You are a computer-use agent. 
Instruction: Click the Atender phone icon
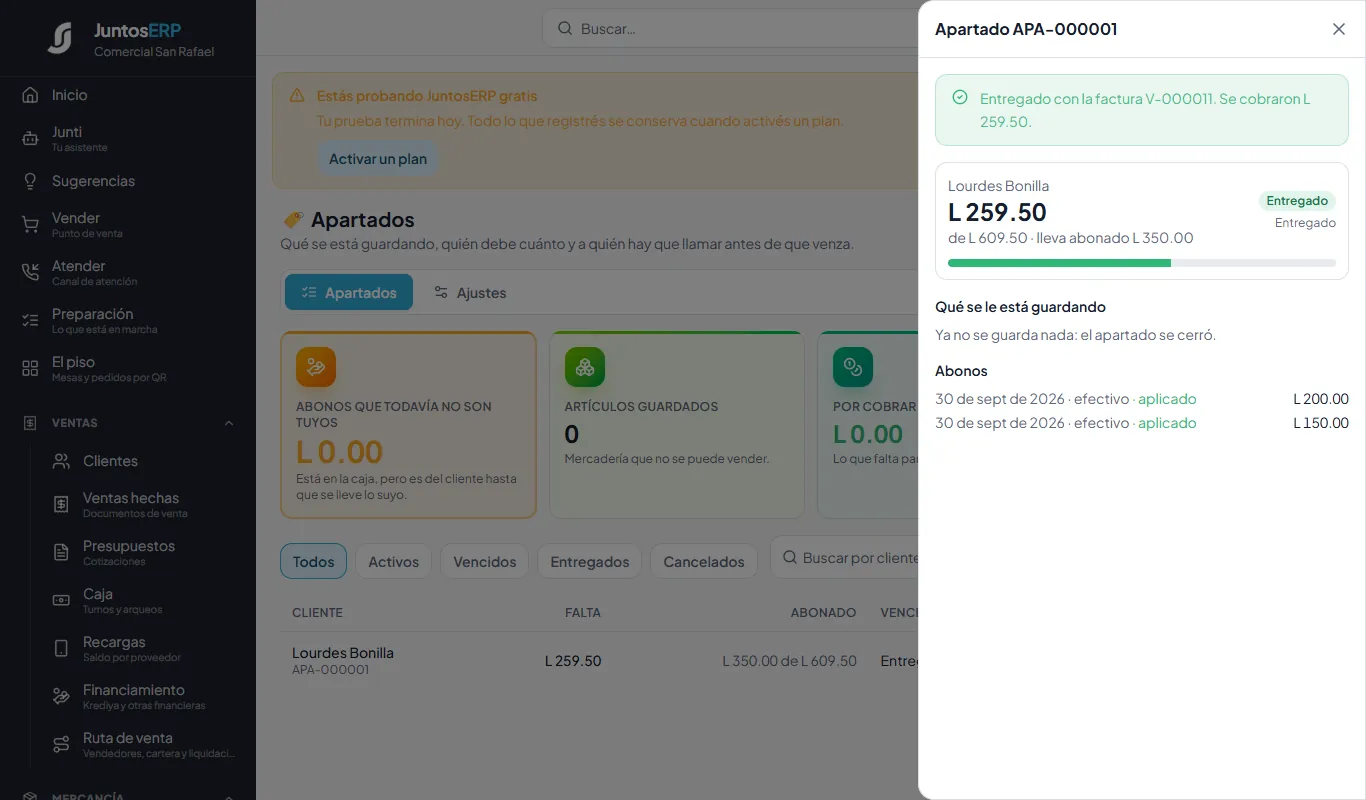click(30, 273)
